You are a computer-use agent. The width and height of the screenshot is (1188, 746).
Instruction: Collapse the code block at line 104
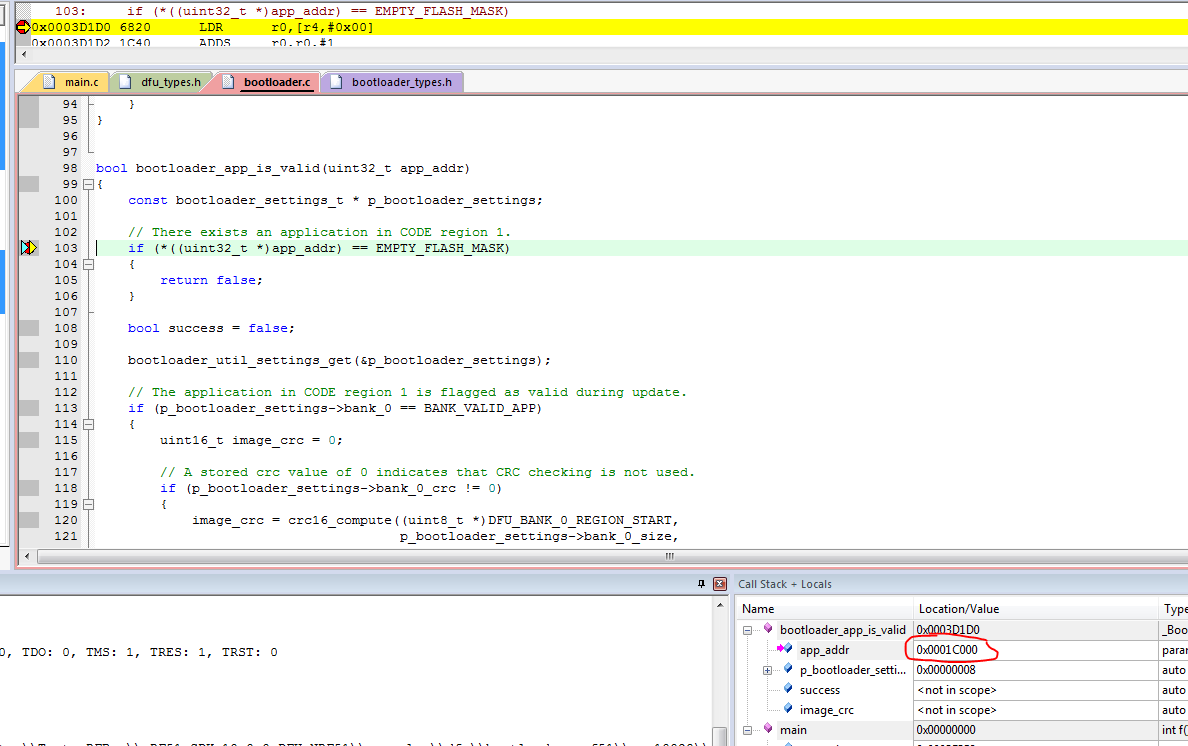point(89,264)
